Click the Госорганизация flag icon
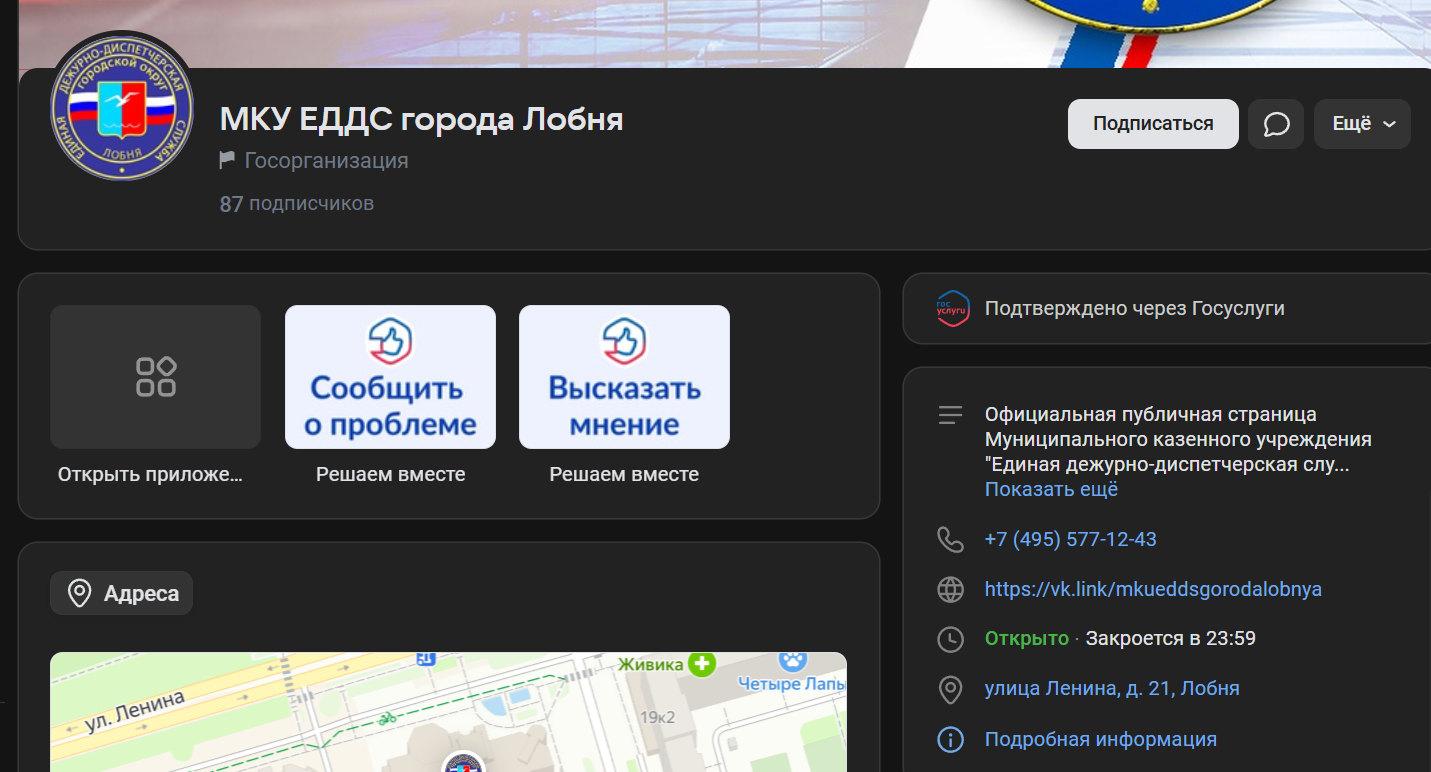Image resolution: width=1431 pixels, height=772 pixels. (x=228, y=160)
